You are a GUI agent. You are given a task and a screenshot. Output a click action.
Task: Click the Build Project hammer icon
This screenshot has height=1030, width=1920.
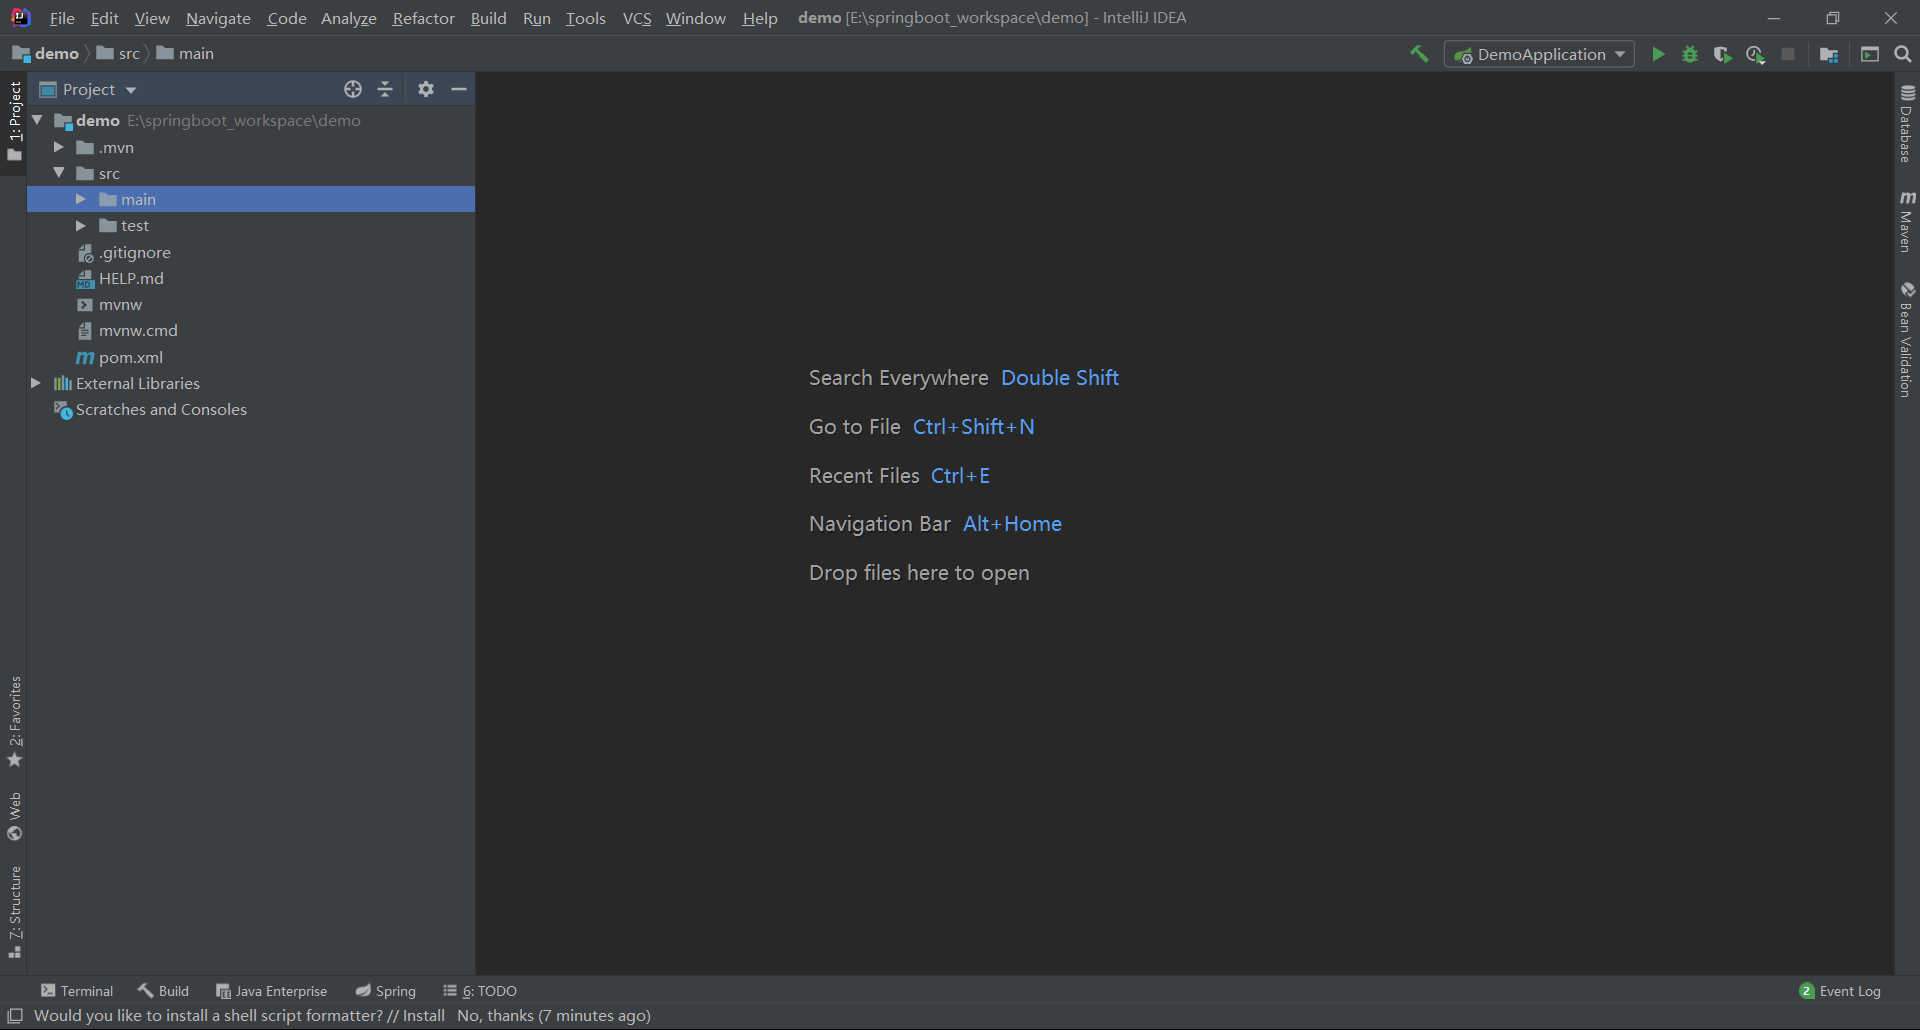(x=1419, y=54)
